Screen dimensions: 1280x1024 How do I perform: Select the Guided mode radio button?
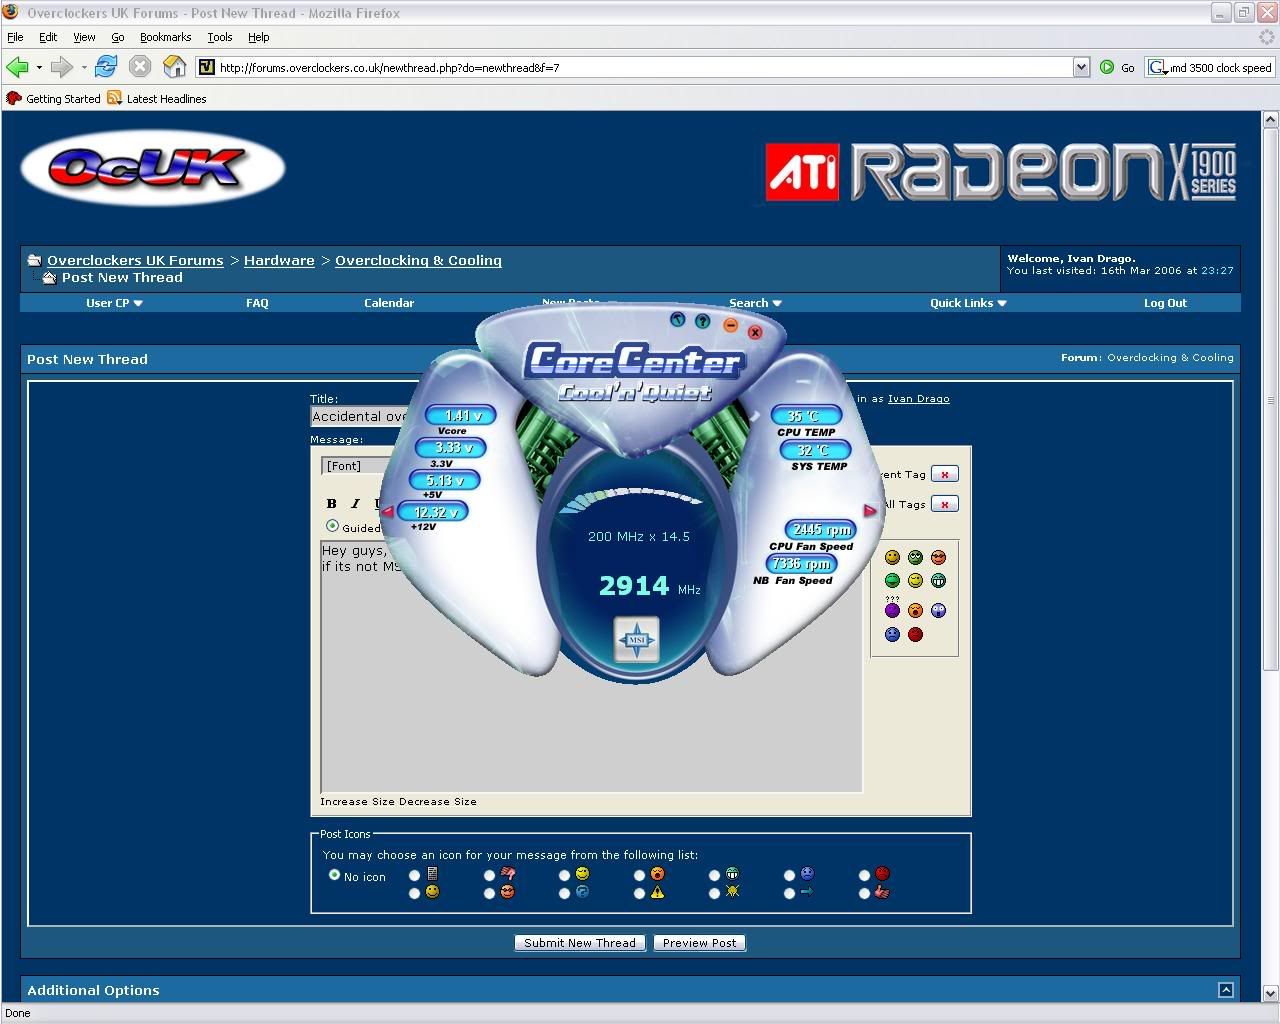[x=332, y=526]
